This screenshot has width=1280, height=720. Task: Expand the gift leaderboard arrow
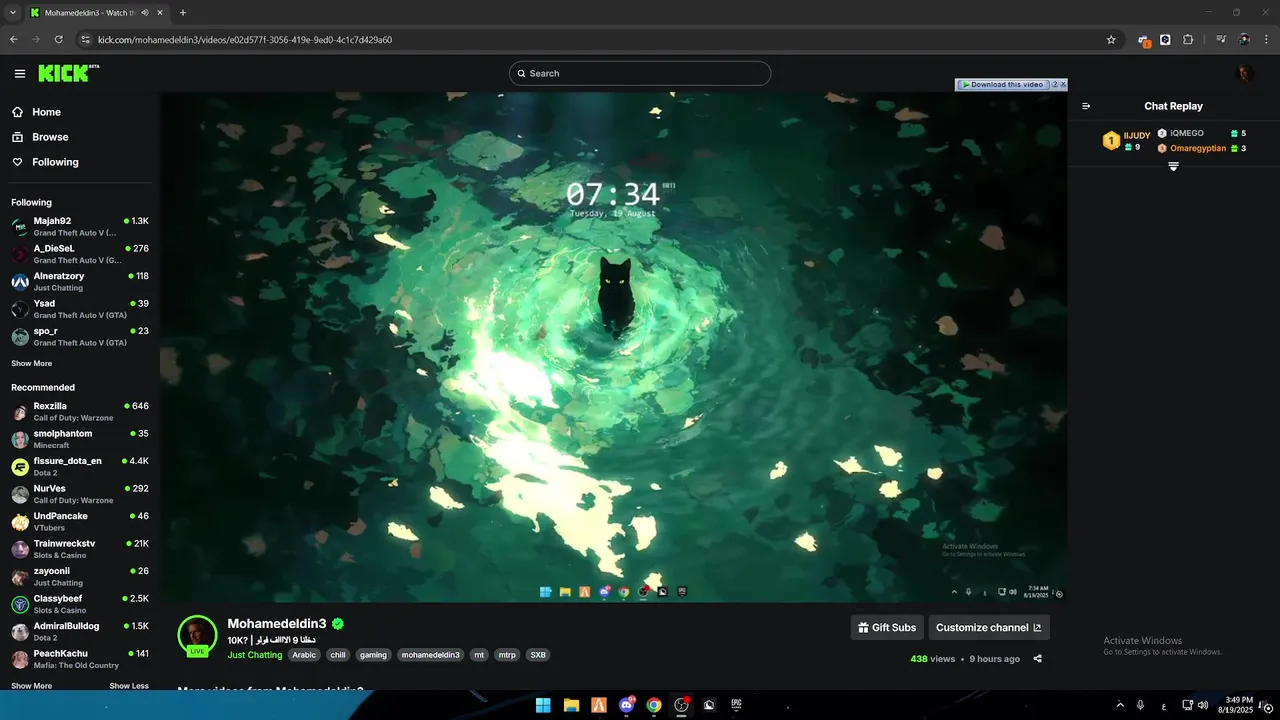[x=1173, y=167]
